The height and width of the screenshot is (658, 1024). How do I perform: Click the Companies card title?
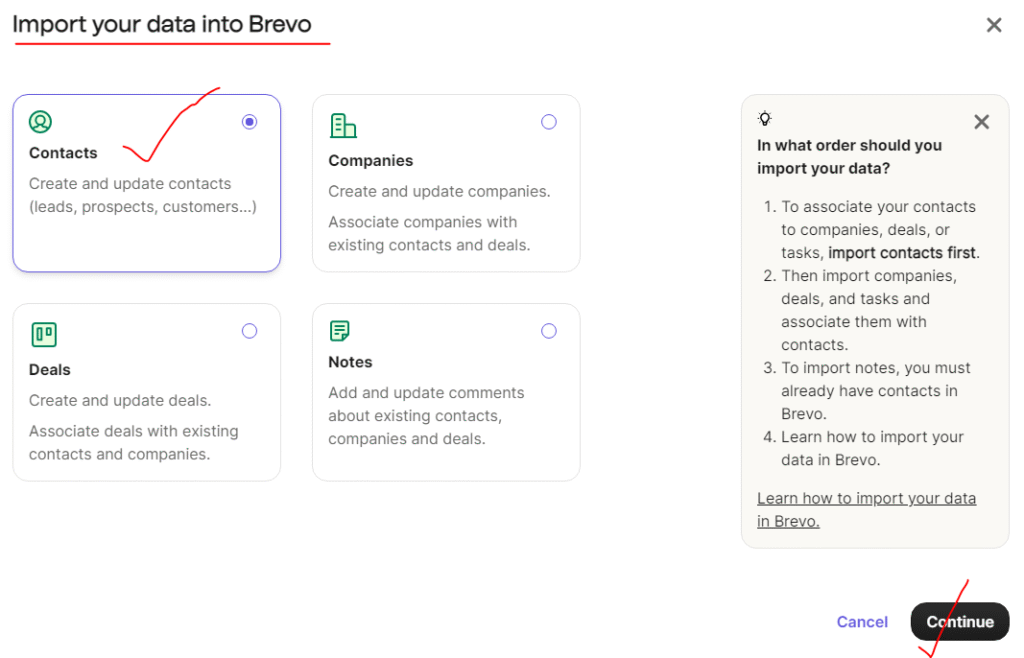coord(370,161)
